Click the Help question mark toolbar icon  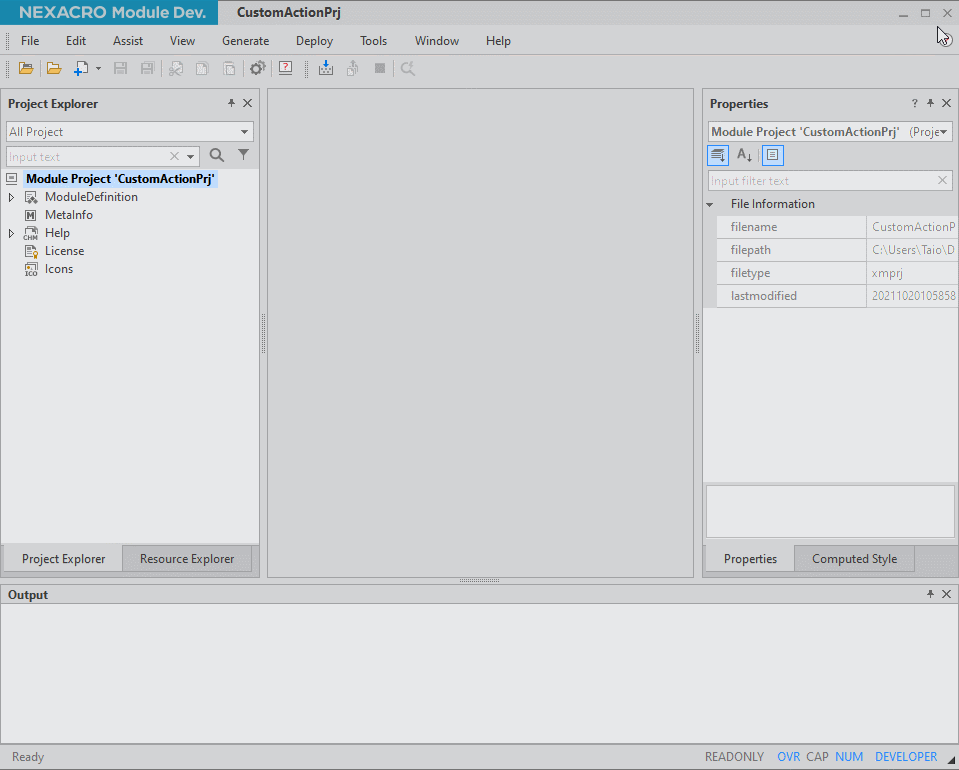click(286, 68)
